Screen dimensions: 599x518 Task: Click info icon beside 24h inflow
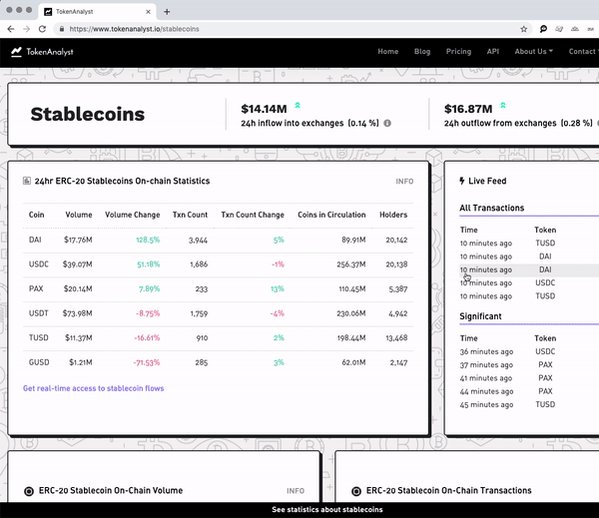(x=387, y=123)
